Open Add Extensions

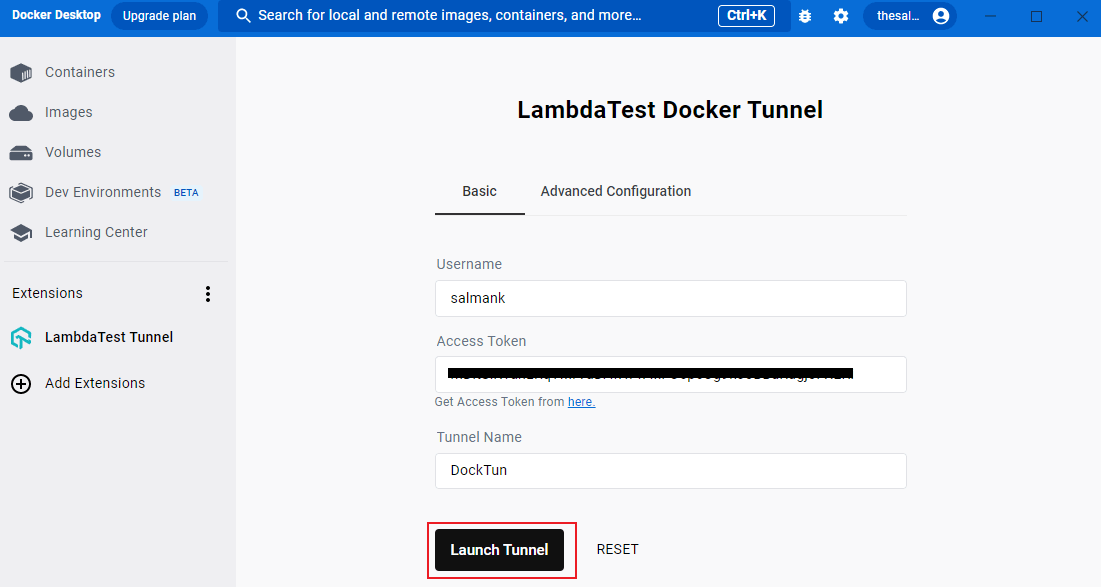tap(95, 383)
